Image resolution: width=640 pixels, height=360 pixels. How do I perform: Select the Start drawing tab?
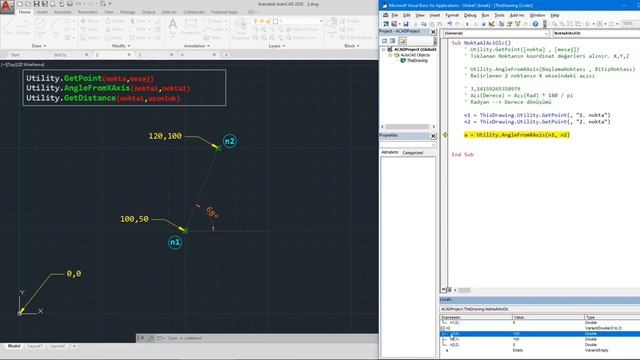(x=15, y=54)
